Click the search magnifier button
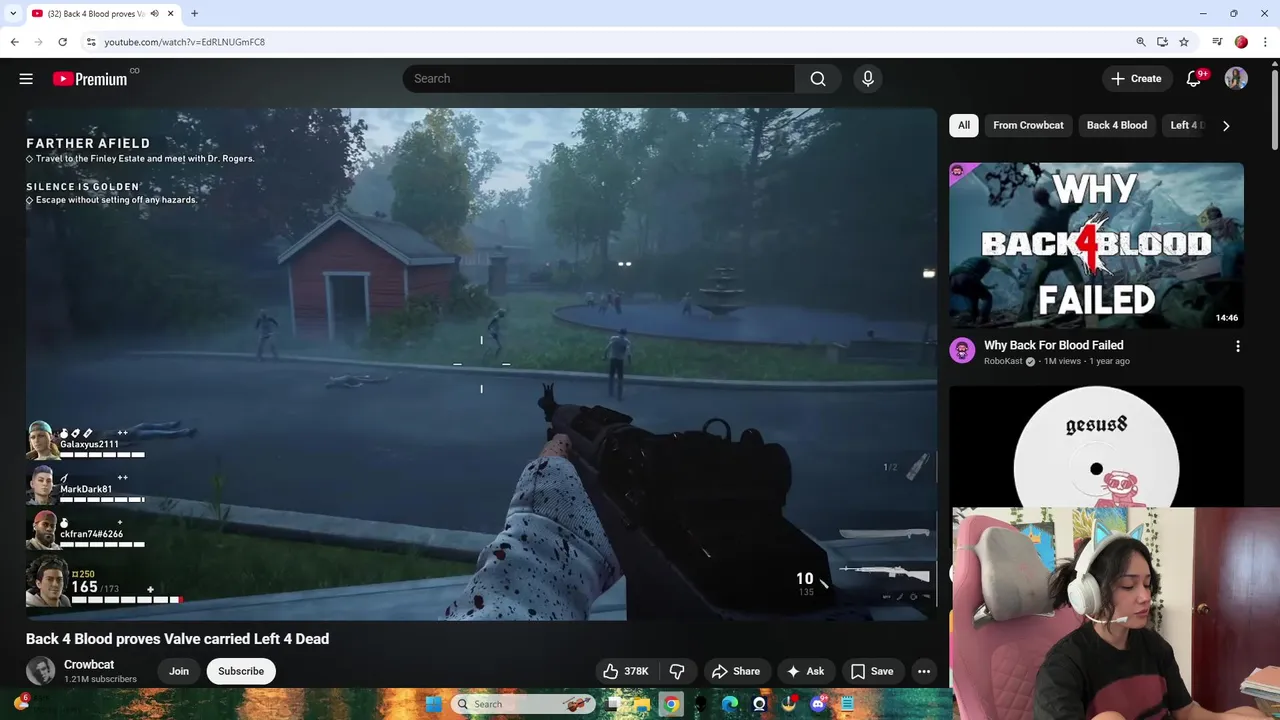1280x720 pixels. pyautogui.click(x=818, y=79)
